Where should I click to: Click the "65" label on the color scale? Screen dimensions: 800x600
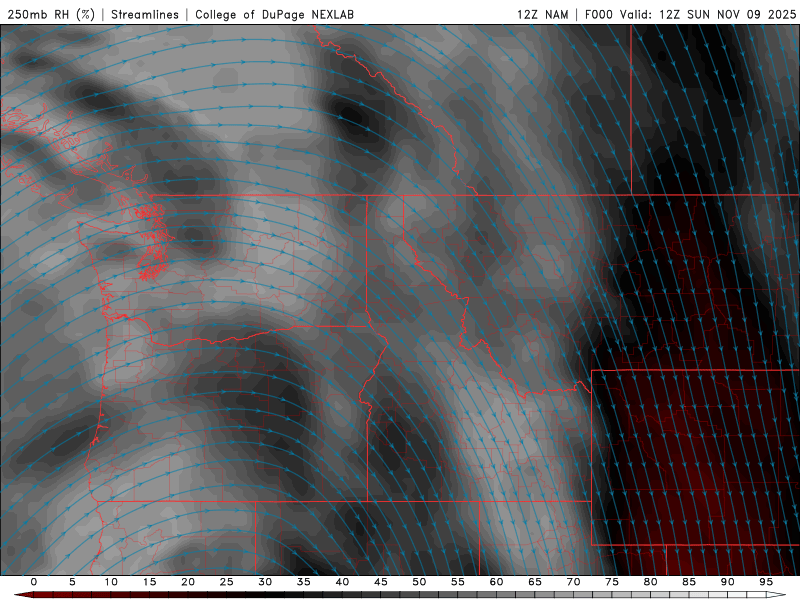[x=535, y=582]
